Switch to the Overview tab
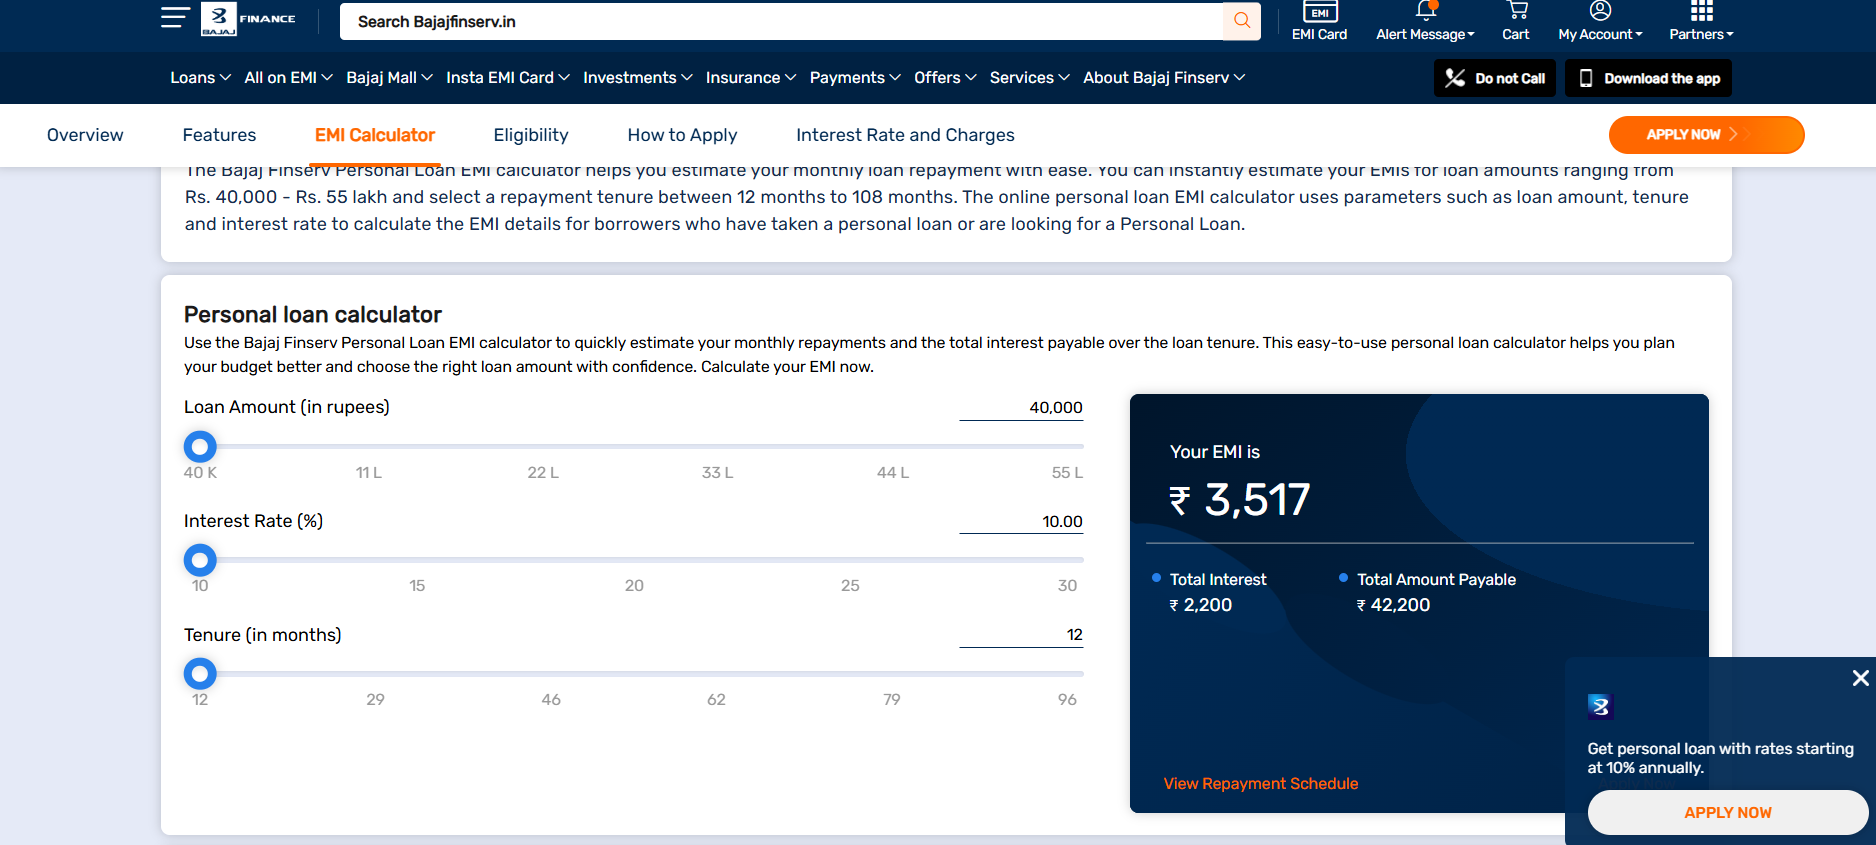 85,135
